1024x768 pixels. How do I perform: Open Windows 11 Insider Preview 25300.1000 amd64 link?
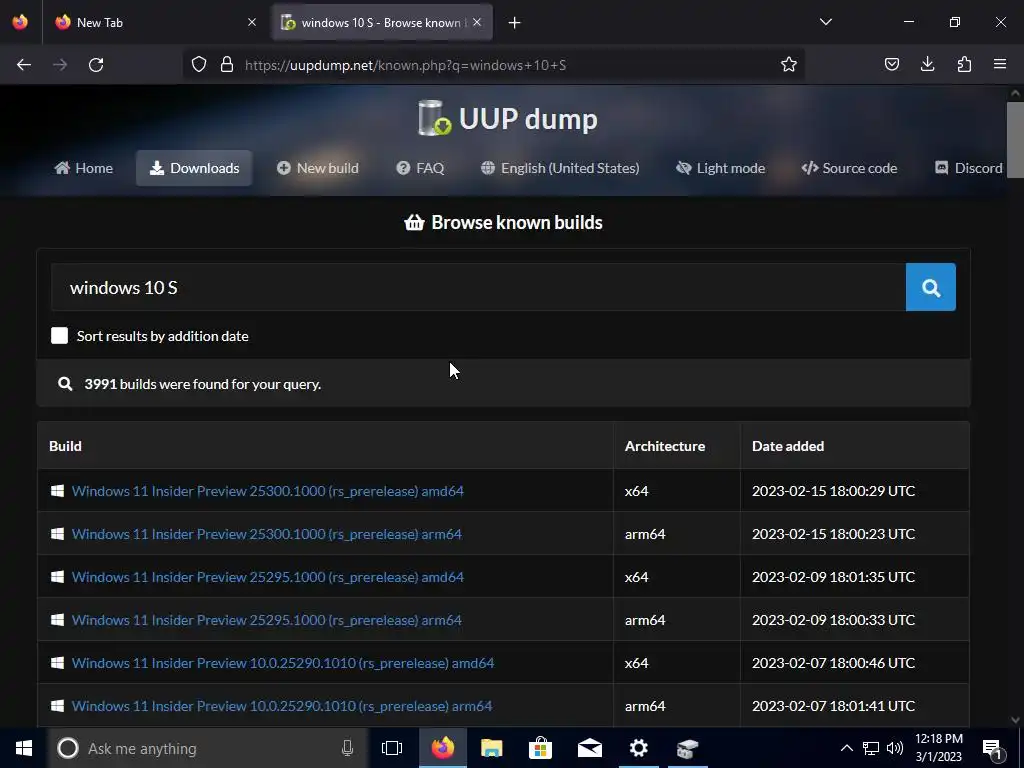(268, 490)
